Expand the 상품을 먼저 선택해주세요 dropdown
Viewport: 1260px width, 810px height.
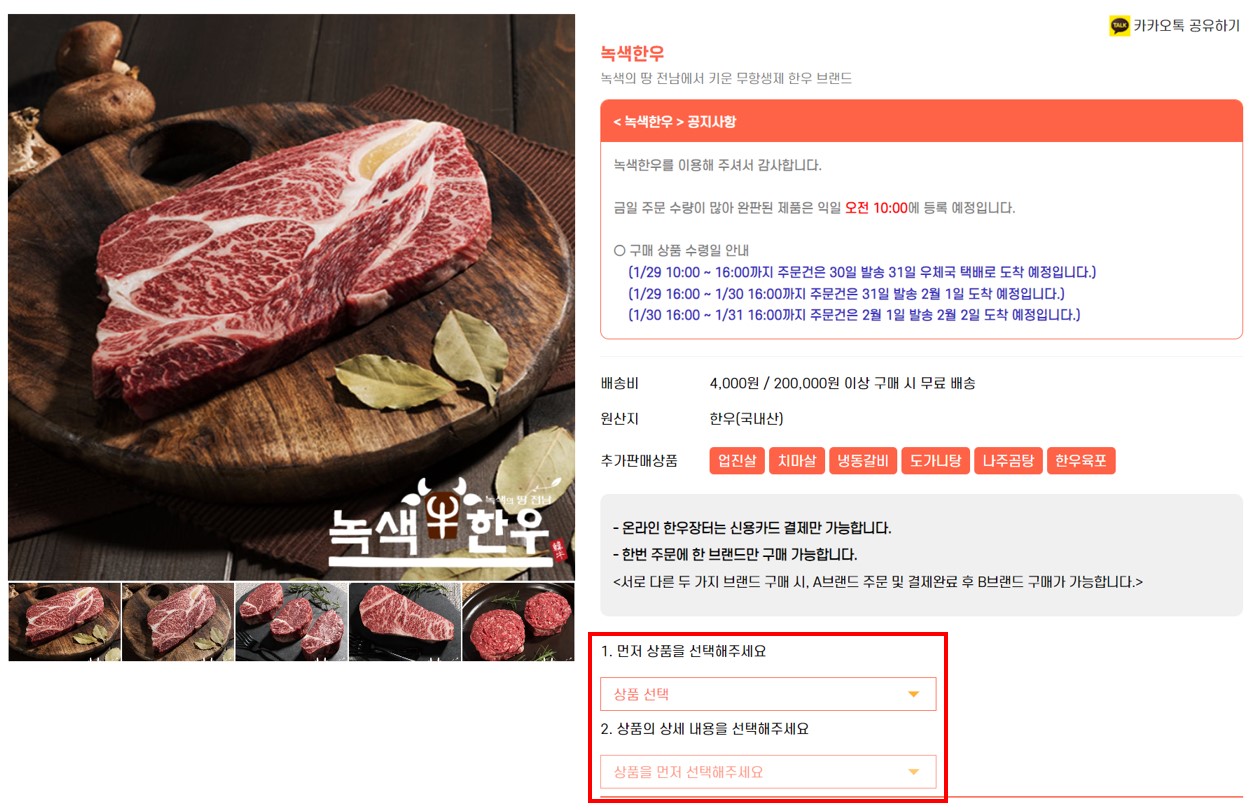click(x=768, y=772)
